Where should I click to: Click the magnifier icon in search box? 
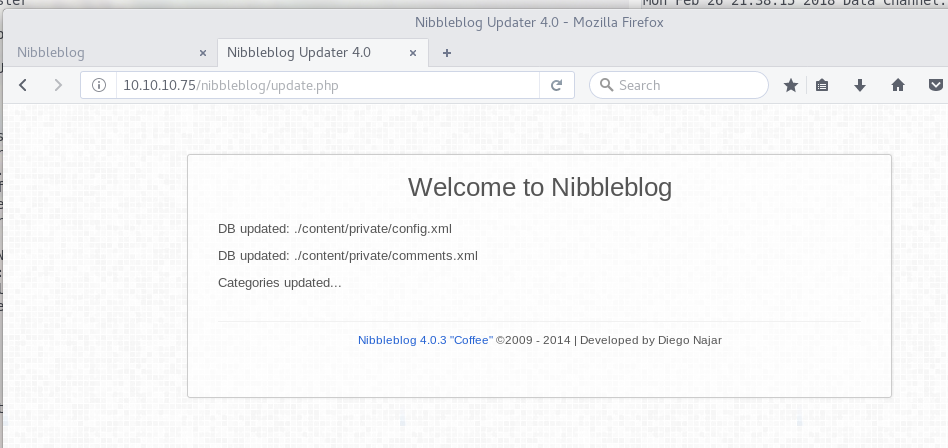[x=606, y=85]
